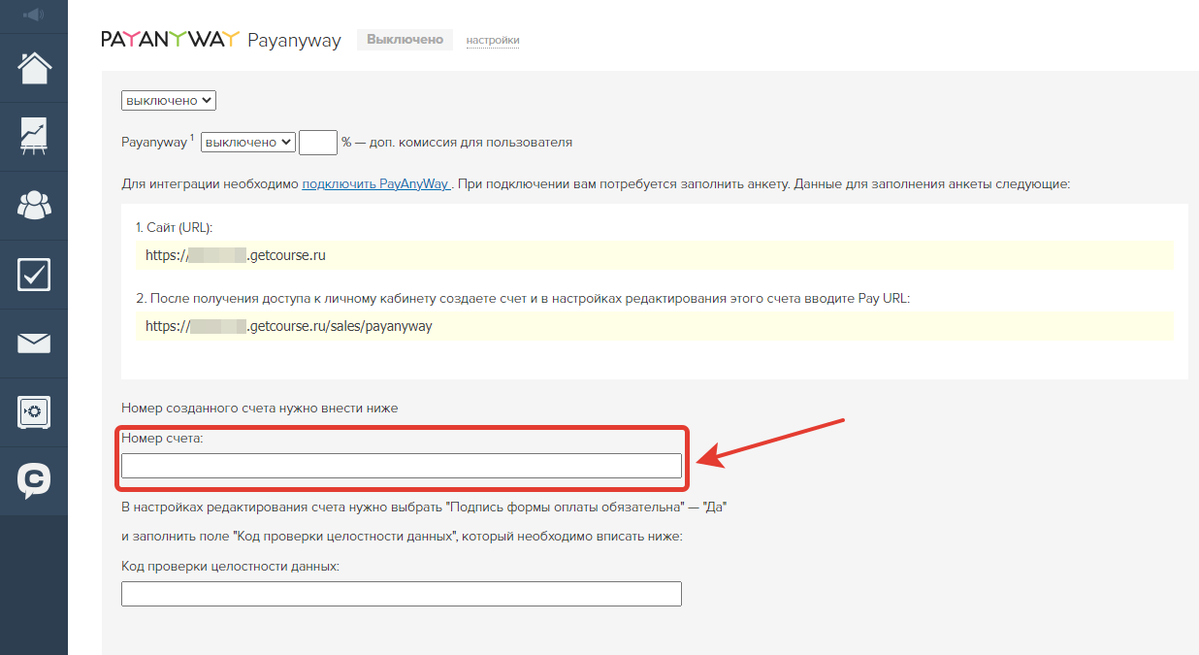Screen dimensions: 1199x655
Task: Open the home icon in sidebar
Action: coord(34,68)
